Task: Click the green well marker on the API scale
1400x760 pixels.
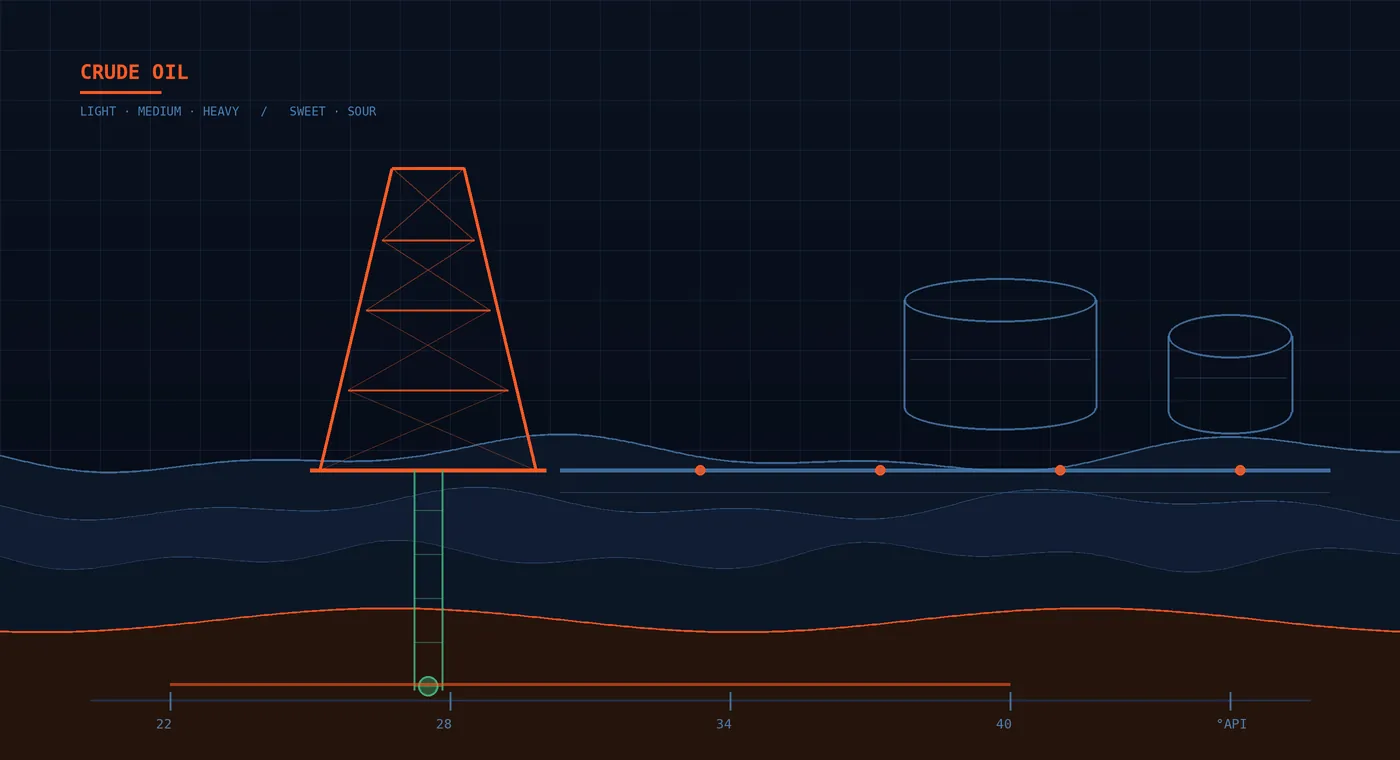Action: [x=428, y=686]
